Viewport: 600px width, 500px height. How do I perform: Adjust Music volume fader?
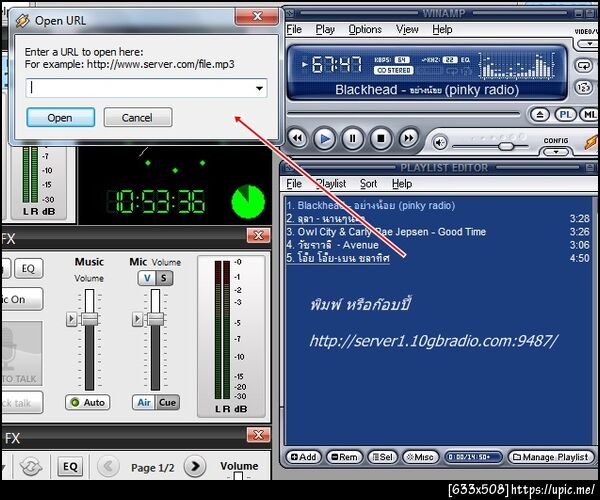click(x=89, y=319)
